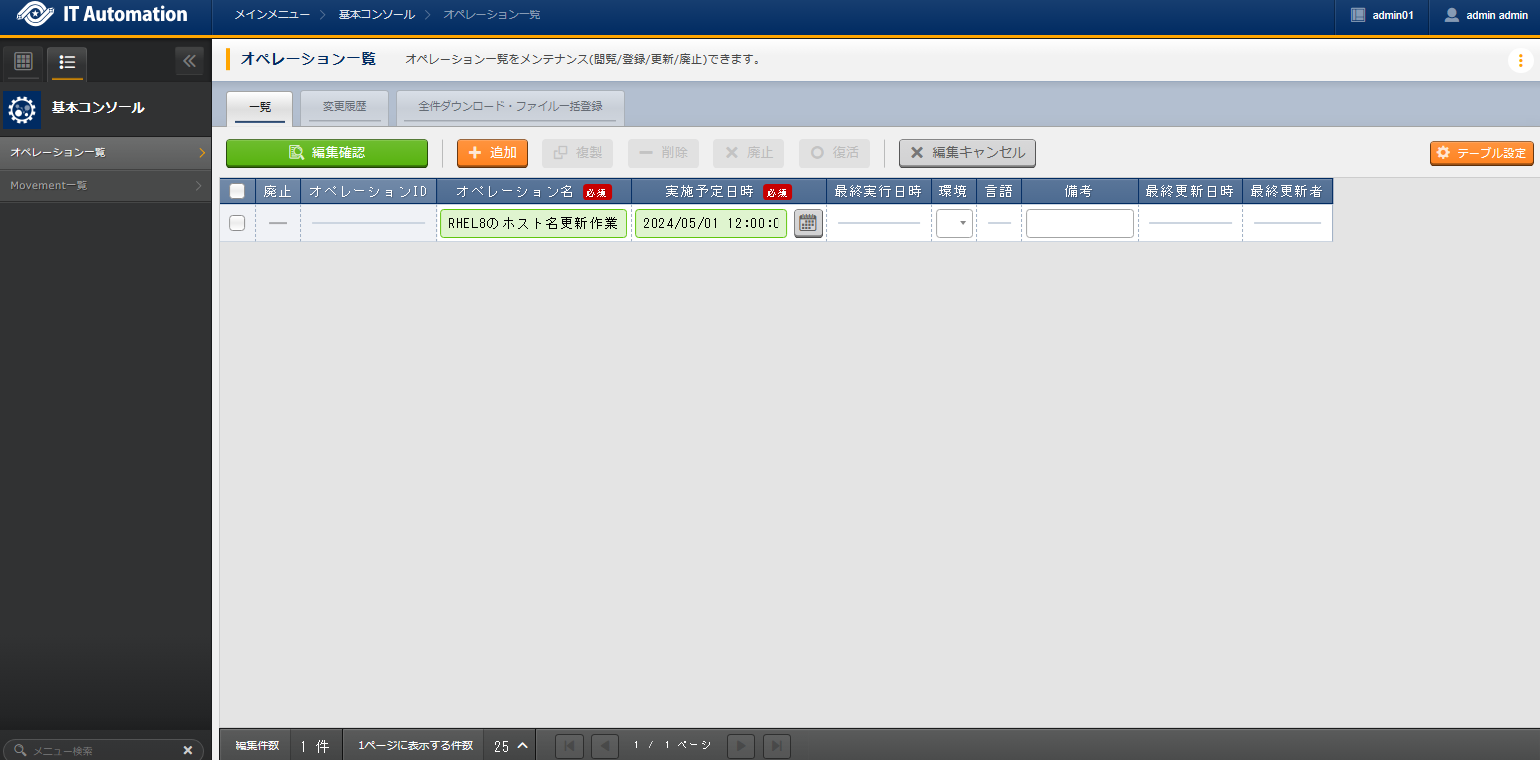
Task: Click the IT Automation logo
Action: coord(104,15)
